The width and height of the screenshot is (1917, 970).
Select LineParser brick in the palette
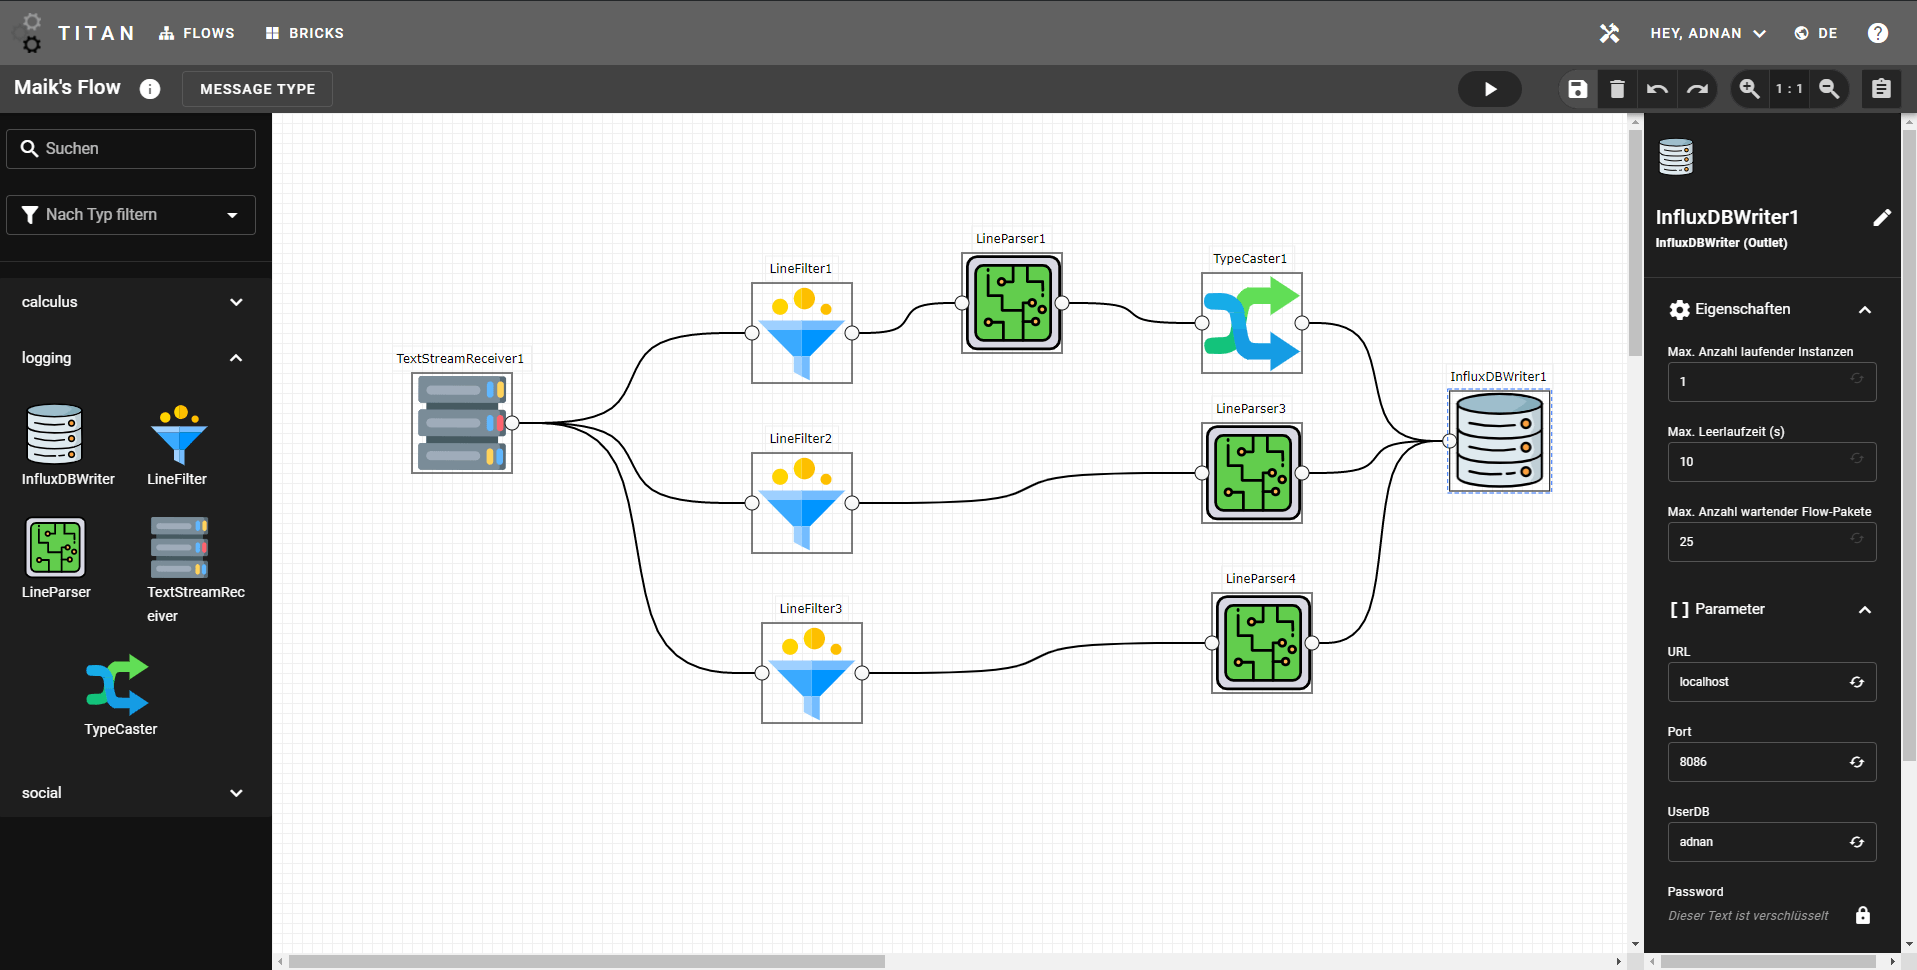point(56,558)
